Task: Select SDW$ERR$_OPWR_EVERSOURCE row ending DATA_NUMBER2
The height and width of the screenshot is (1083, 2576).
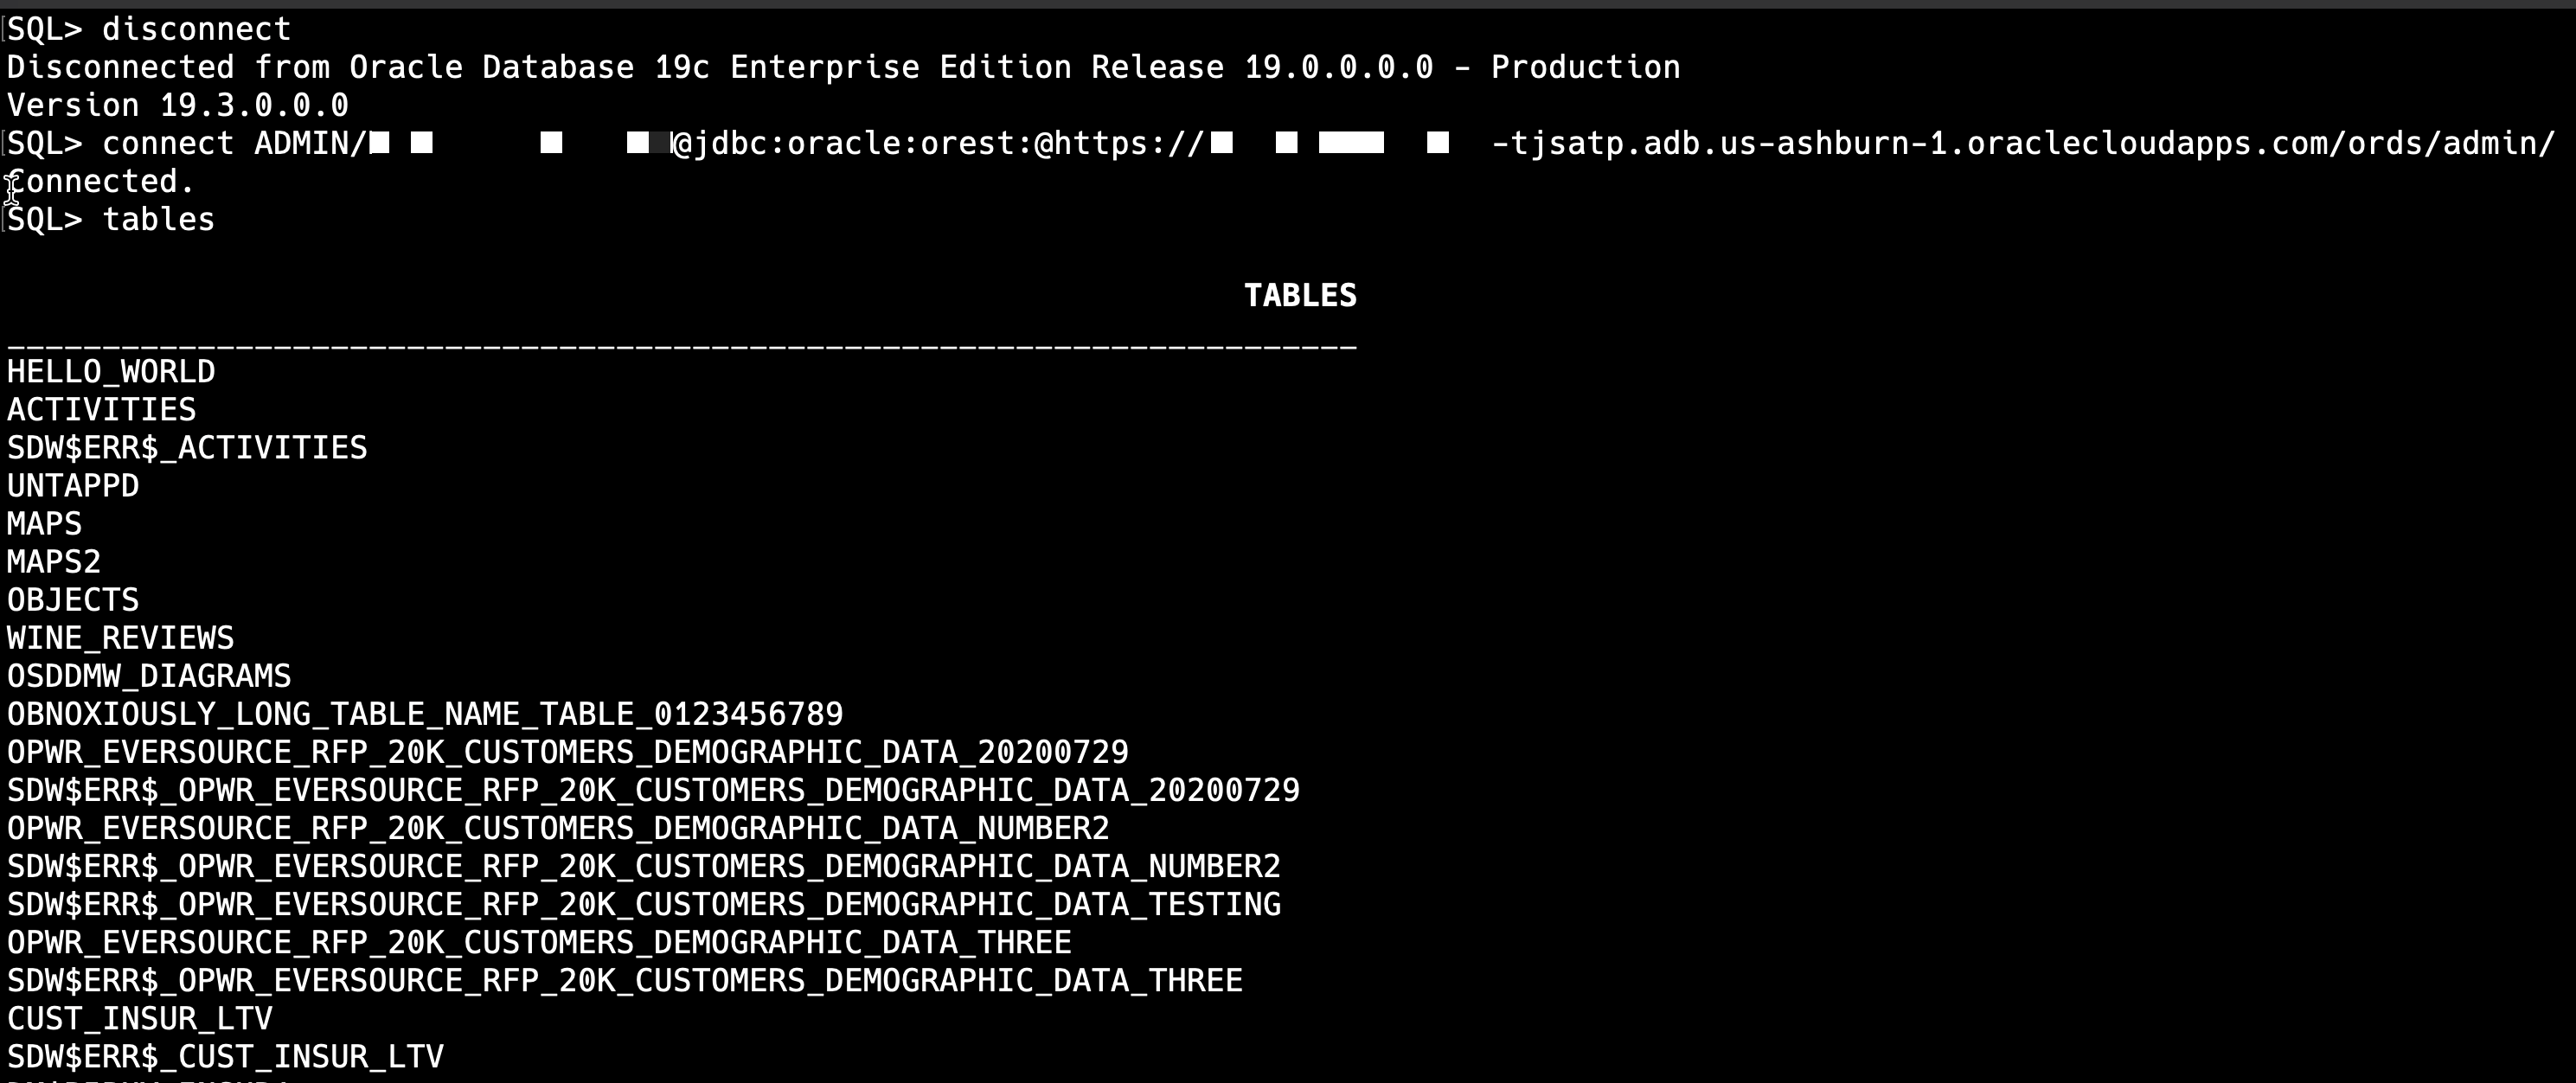Action: pyautogui.click(x=644, y=866)
